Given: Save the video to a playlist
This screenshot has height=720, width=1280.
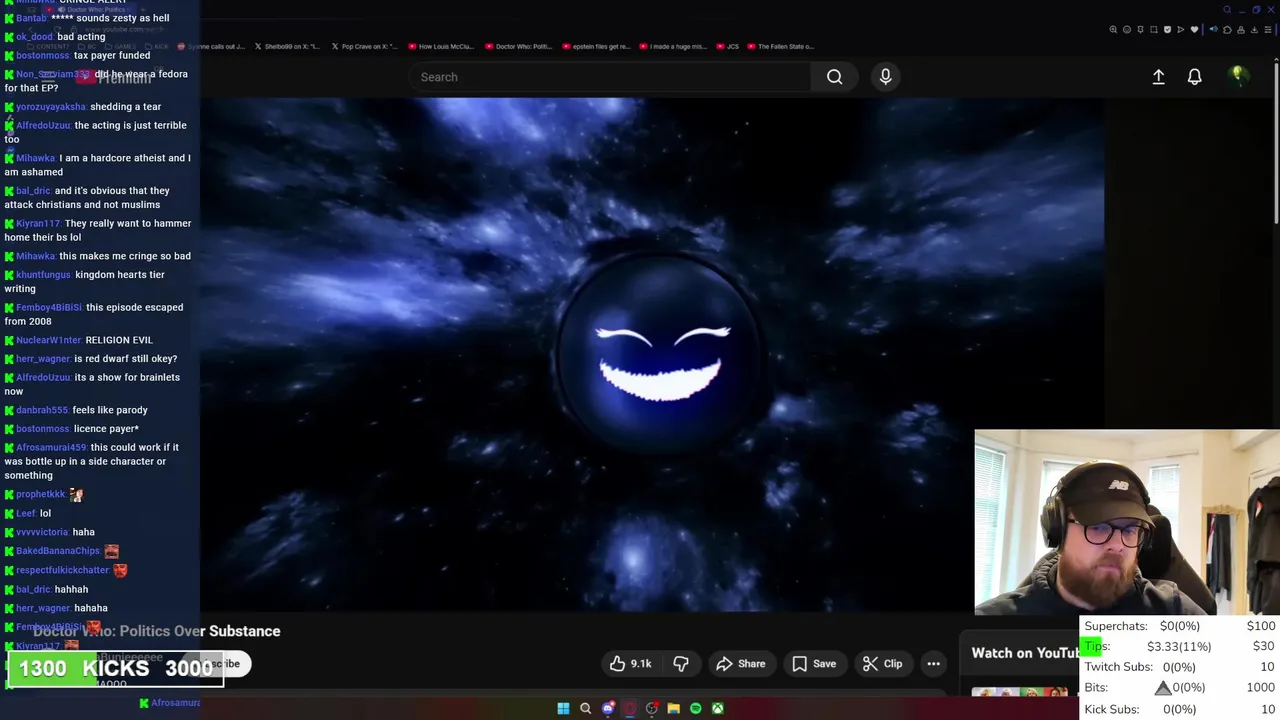Looking at the screenshot, I should (x=814, y=664).
